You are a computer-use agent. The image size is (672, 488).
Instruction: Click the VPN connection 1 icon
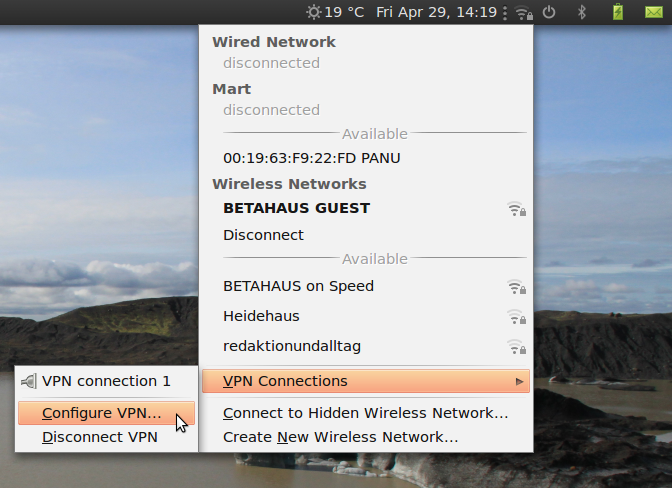click(28, 381)
